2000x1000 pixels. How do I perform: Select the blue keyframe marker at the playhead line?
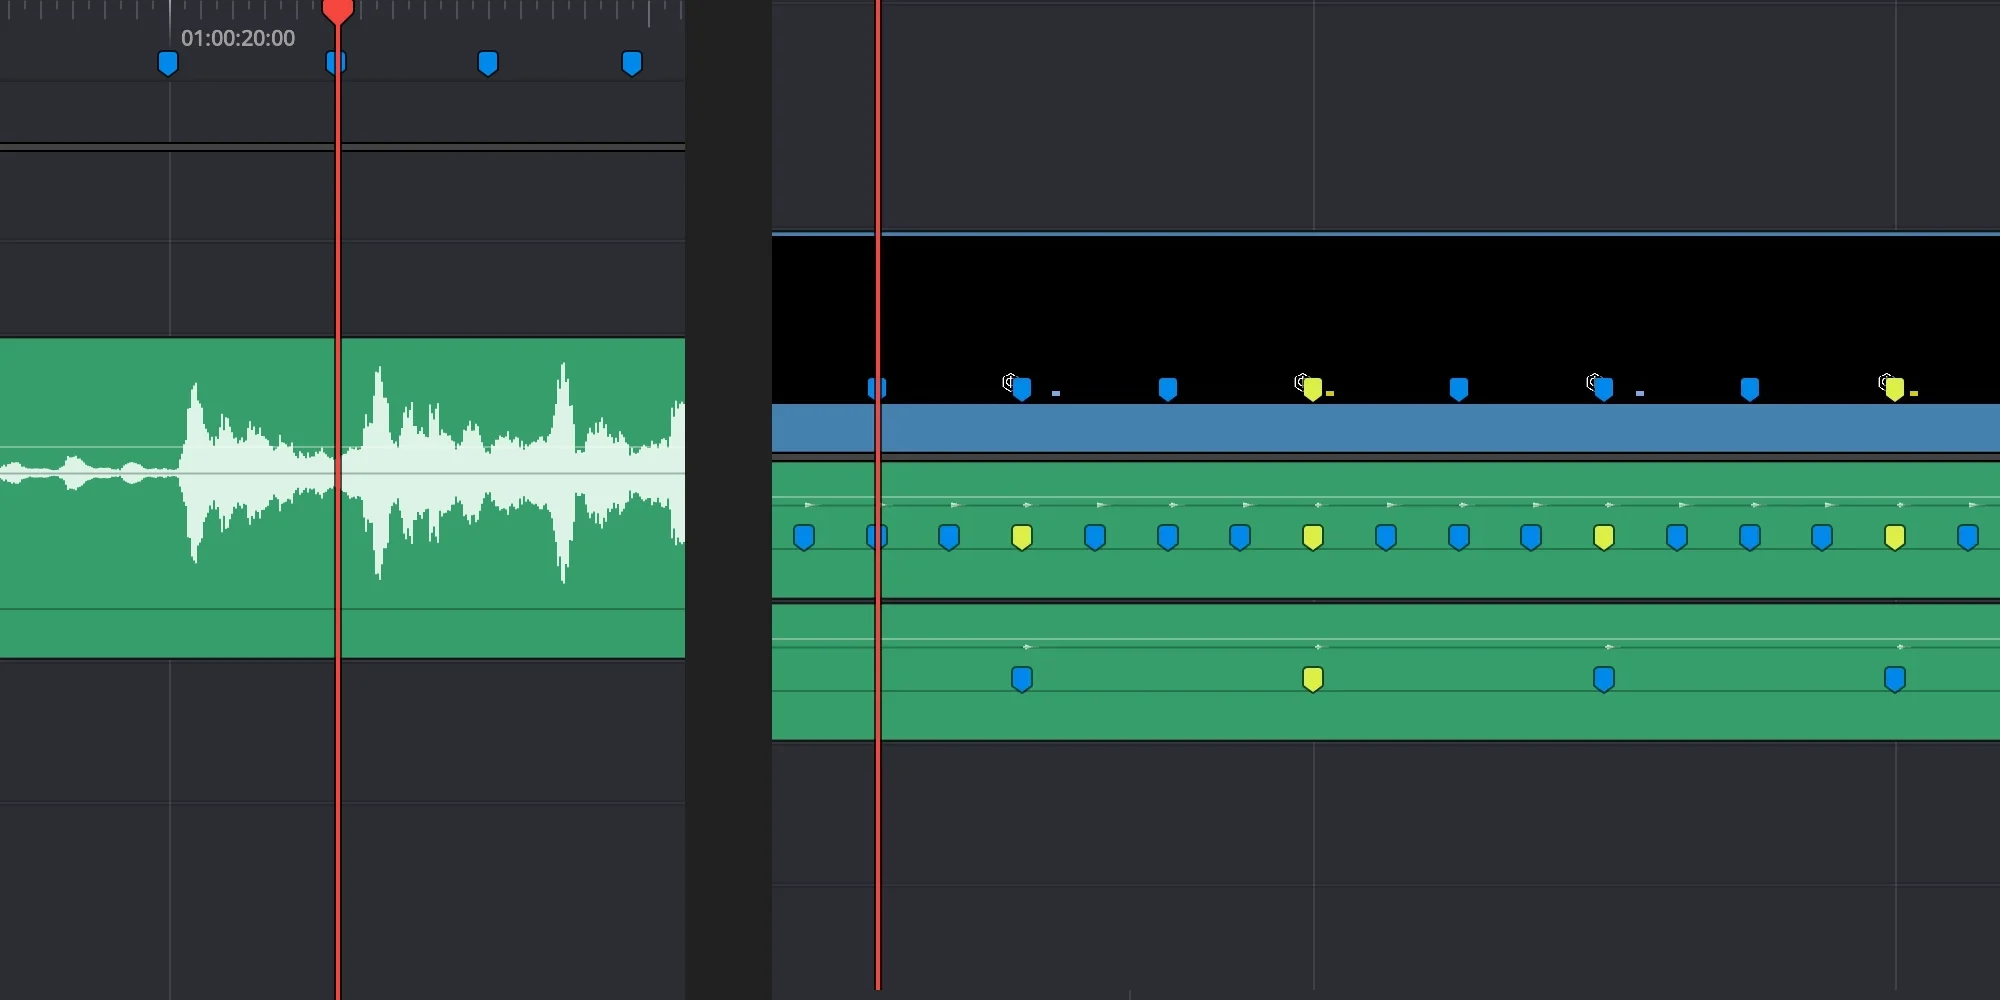point(878,537)
